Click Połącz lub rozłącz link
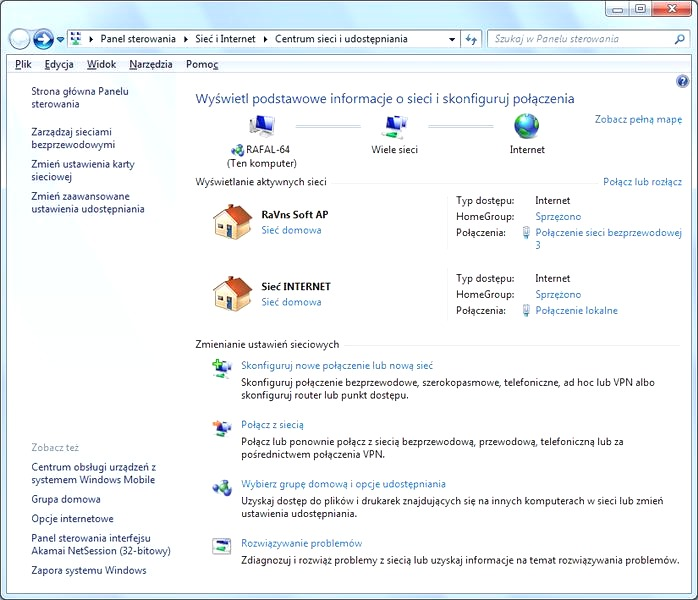698x600 pixels. 642,182
